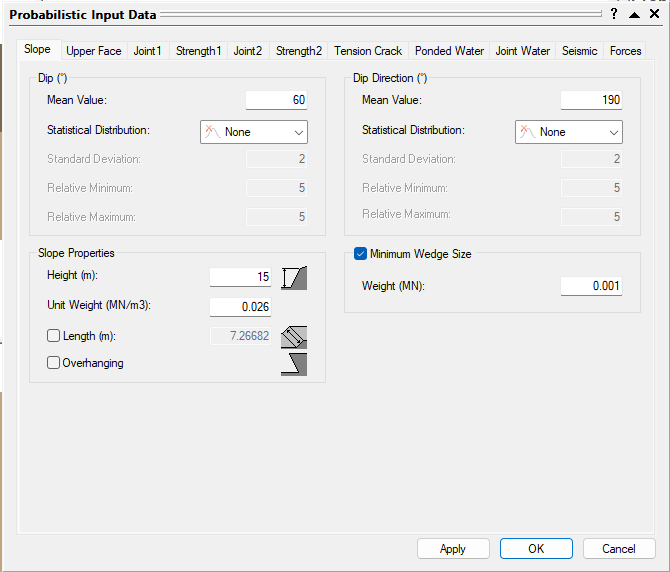
Task: Click the Dip Relative Minimum field
Action: coord(276,188)
